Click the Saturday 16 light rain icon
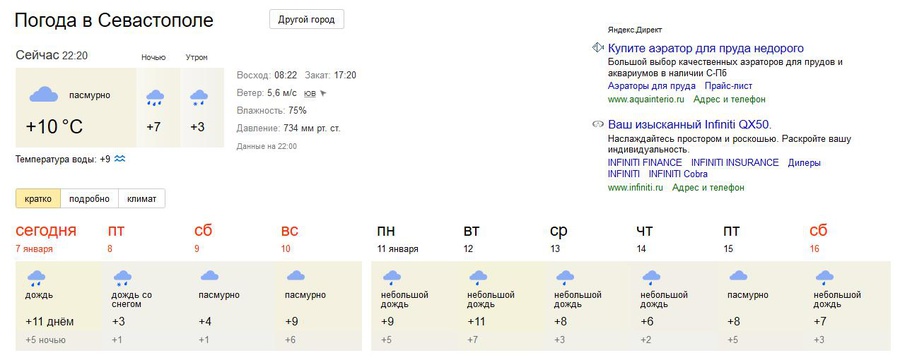 tap(824, 278)
